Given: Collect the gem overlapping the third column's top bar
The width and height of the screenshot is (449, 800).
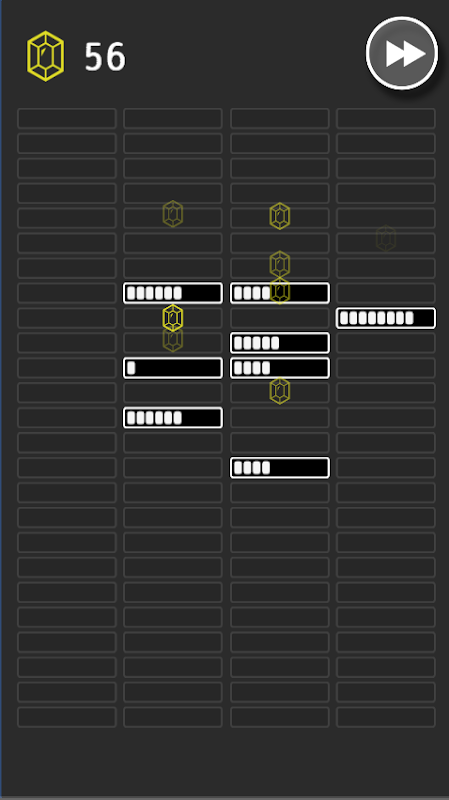Looking at the screenshot, I should (x=280, y=290).
